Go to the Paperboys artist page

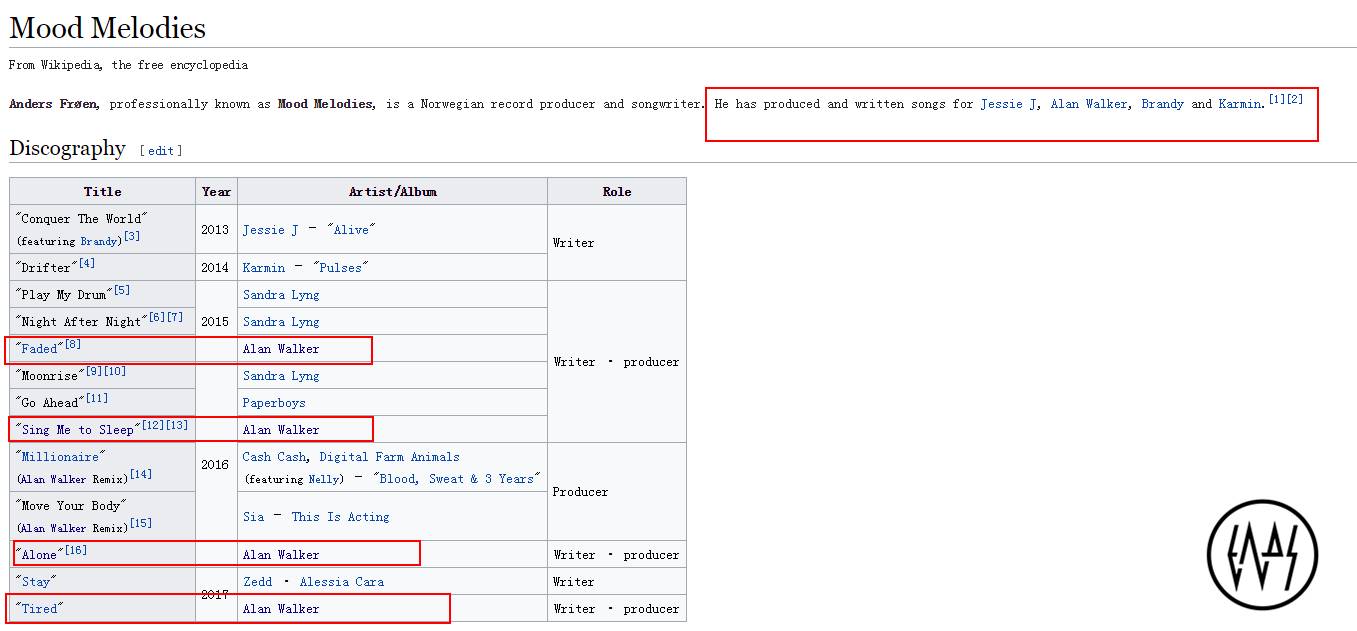tap(274, 403)
